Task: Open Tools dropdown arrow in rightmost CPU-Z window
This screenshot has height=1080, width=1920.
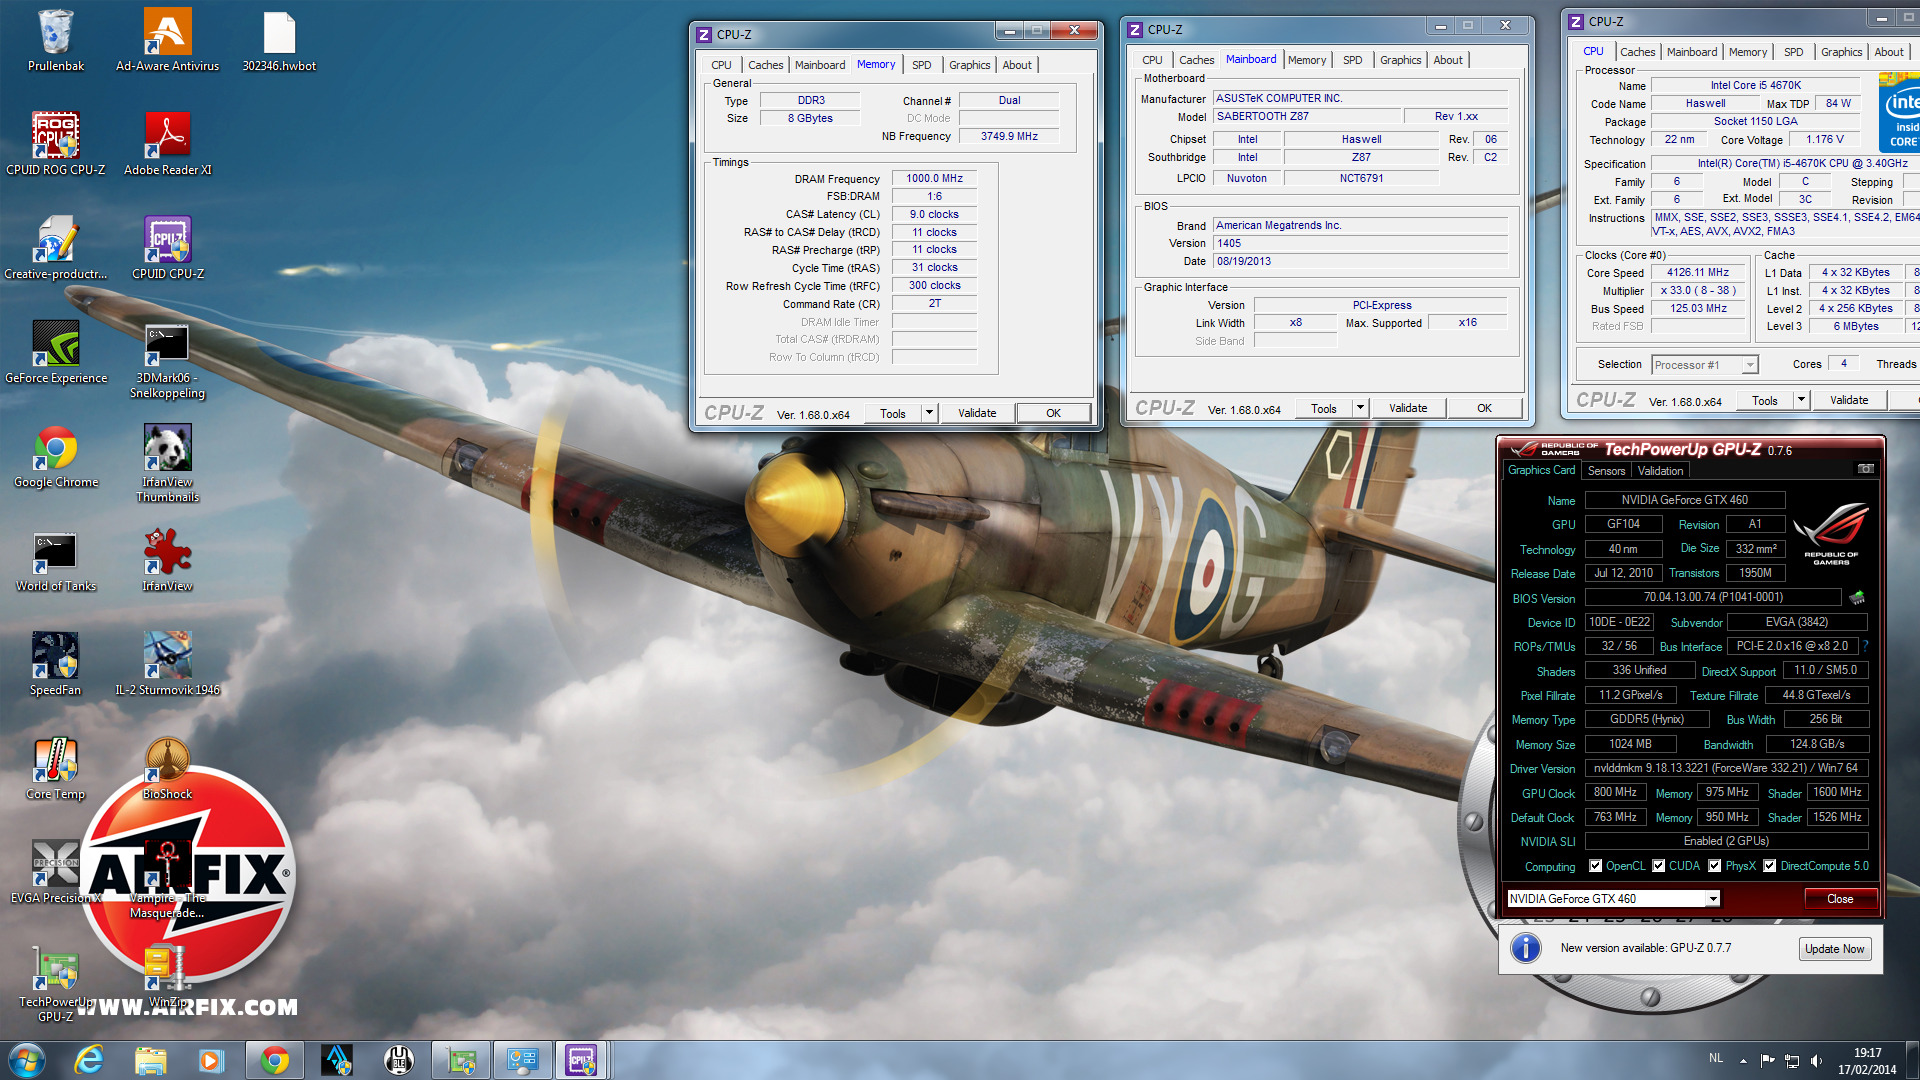Action: tap(1801, 400)
